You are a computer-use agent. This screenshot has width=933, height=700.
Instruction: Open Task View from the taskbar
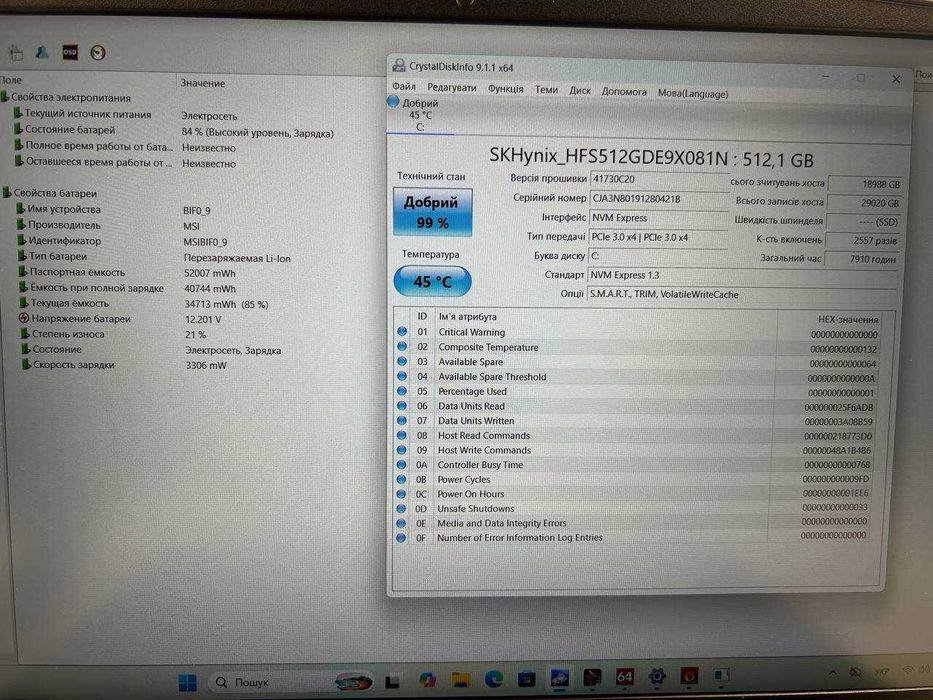pyautogui.click(x=392, y=682)
